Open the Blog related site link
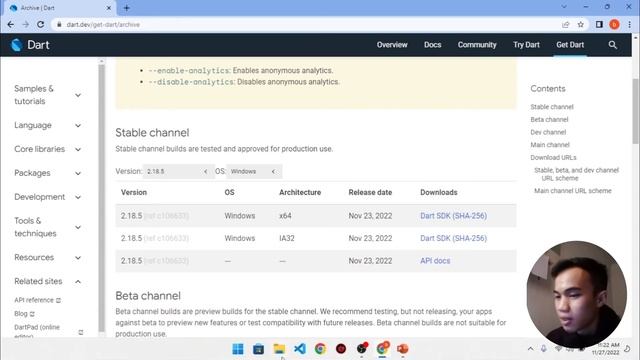Viewport: 640px width, 360px height. (21, 314)
